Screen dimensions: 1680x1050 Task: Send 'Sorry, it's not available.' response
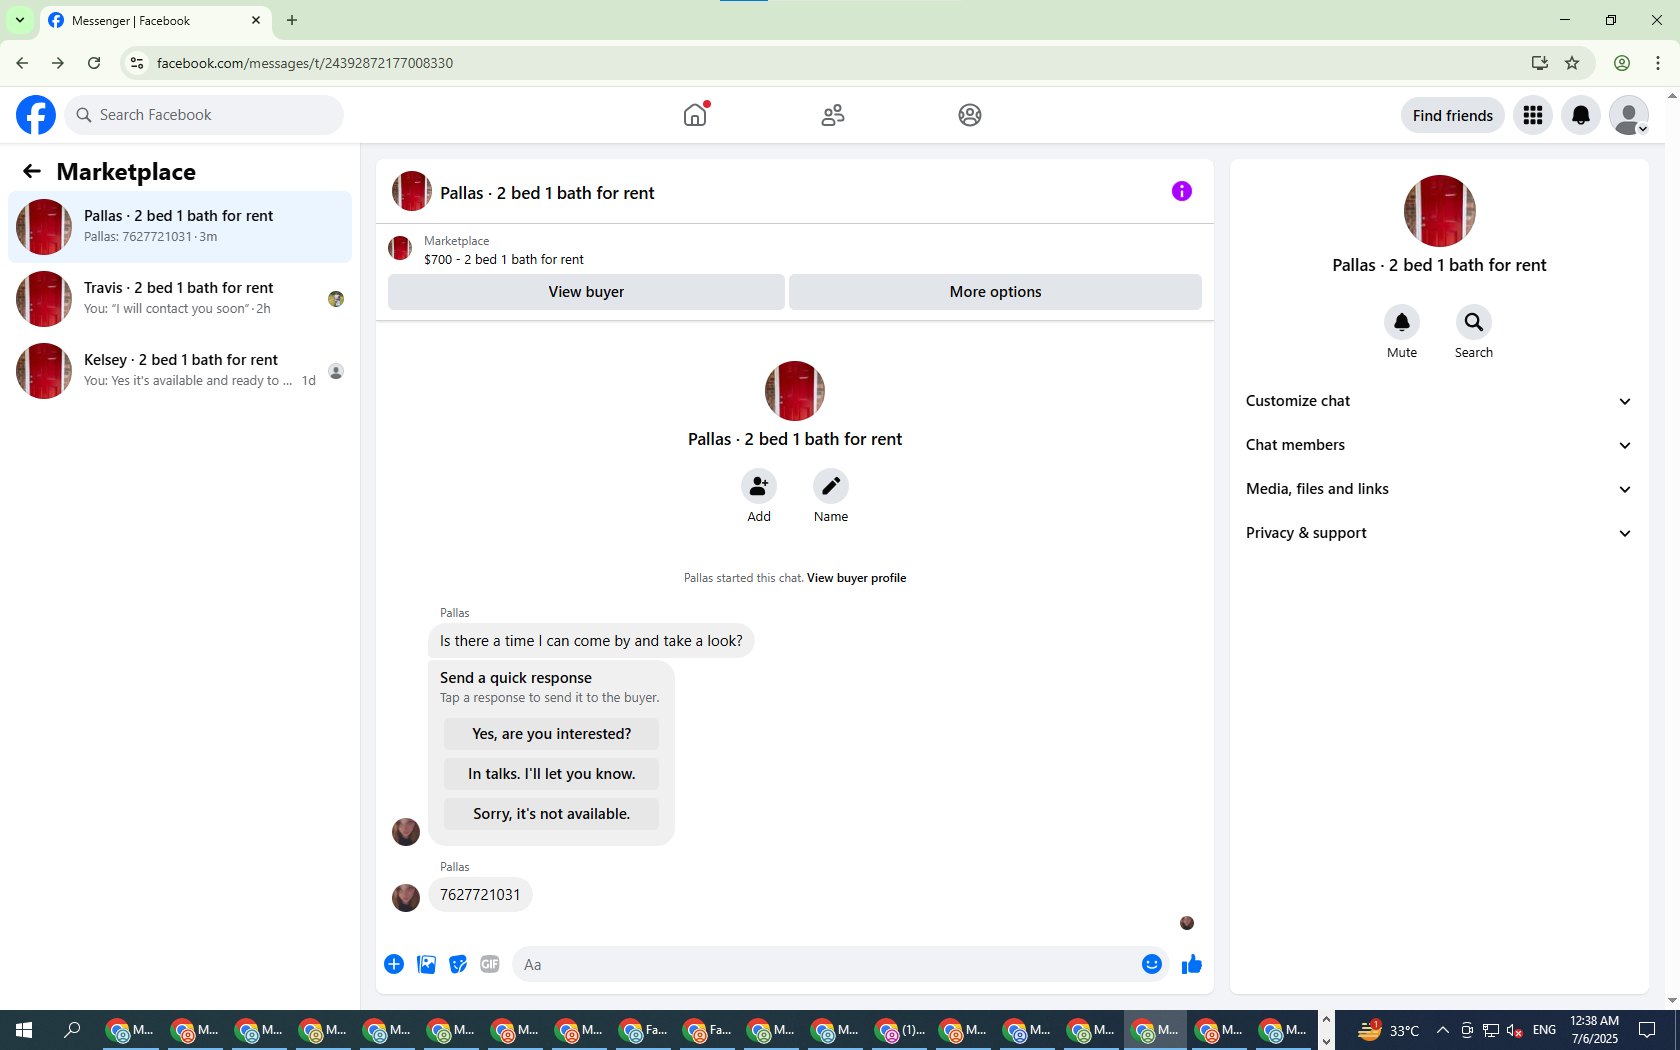tap(551, 814)
